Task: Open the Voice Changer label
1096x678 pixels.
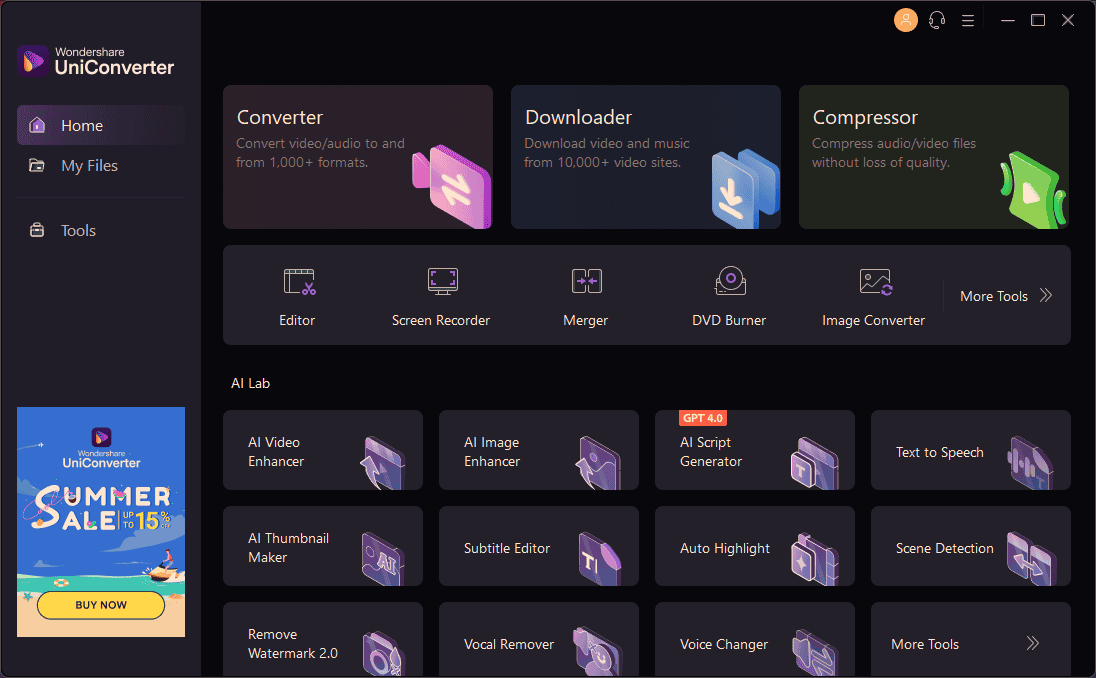Action: point(723,644)
